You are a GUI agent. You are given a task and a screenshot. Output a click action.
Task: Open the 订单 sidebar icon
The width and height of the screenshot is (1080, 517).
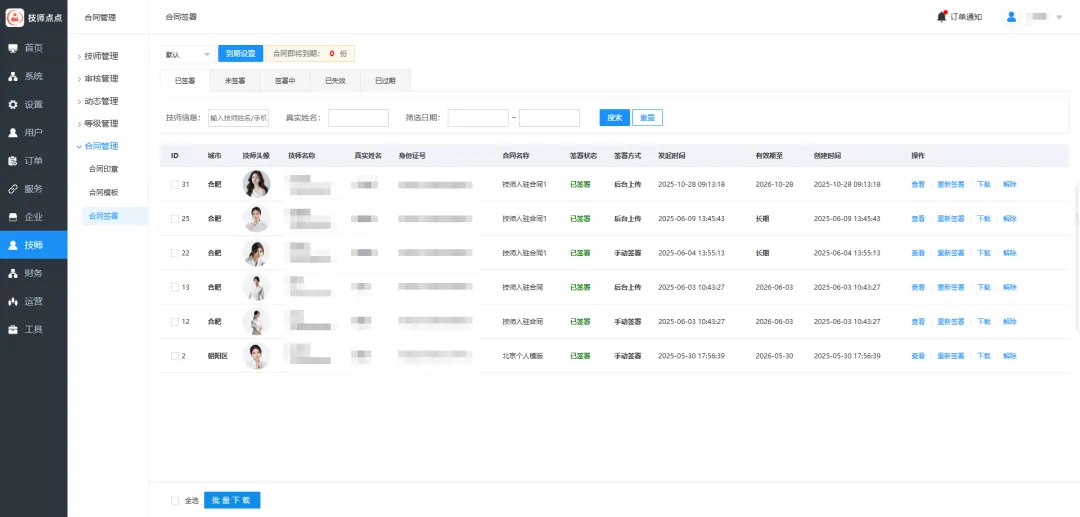click(x=13, y=160)
